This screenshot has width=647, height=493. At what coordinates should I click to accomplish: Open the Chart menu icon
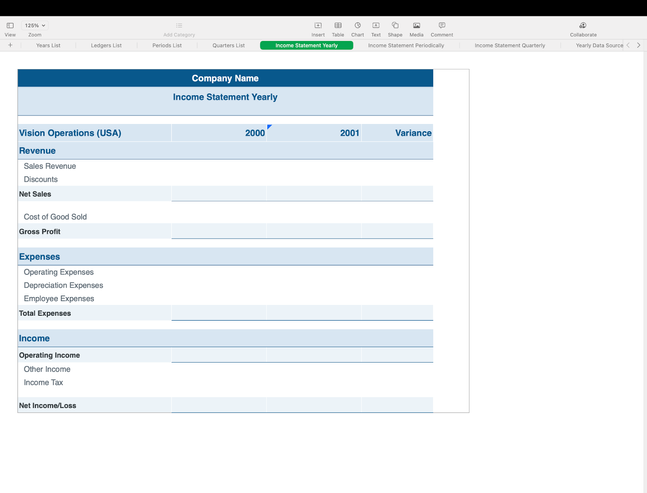point(357,25)
